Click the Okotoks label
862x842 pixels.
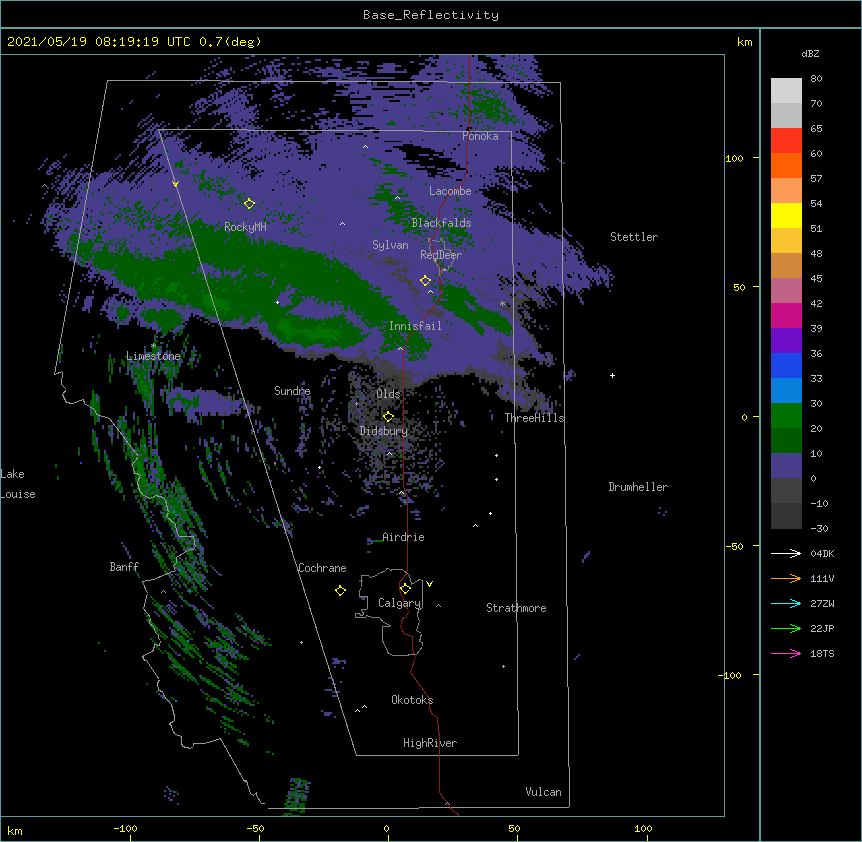(x=412, y=700)
